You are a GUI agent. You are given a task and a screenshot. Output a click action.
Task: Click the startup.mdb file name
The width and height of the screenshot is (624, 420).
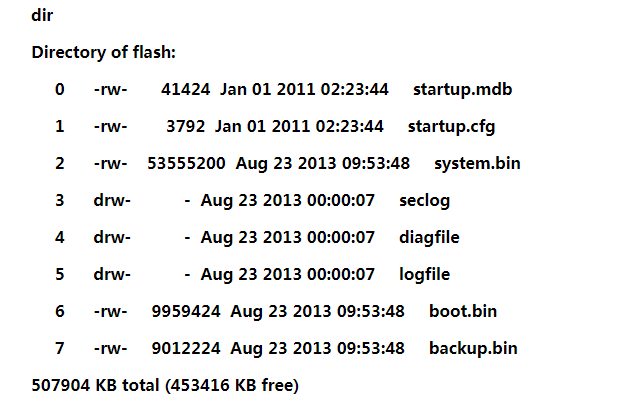[x=462, y=90]
